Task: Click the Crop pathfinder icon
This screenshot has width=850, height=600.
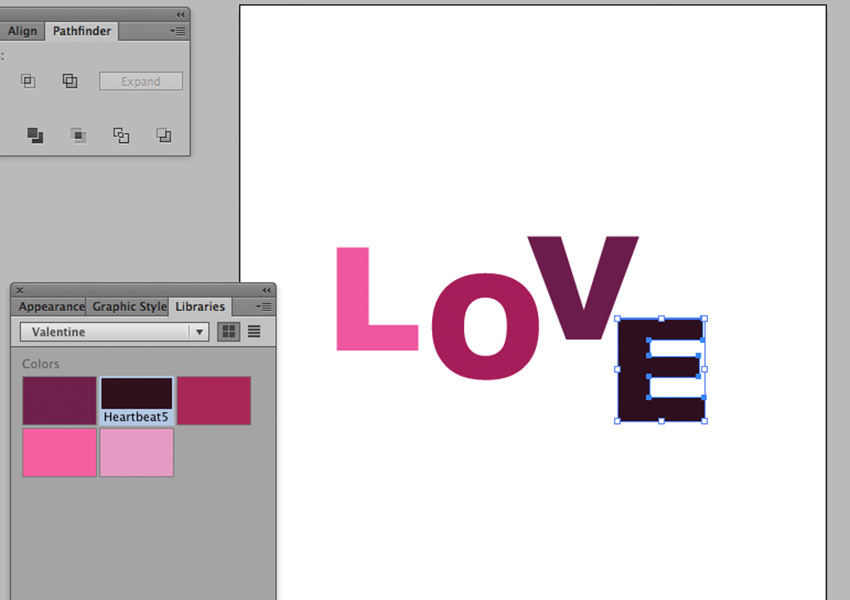Action: click(x=78, y=135)
